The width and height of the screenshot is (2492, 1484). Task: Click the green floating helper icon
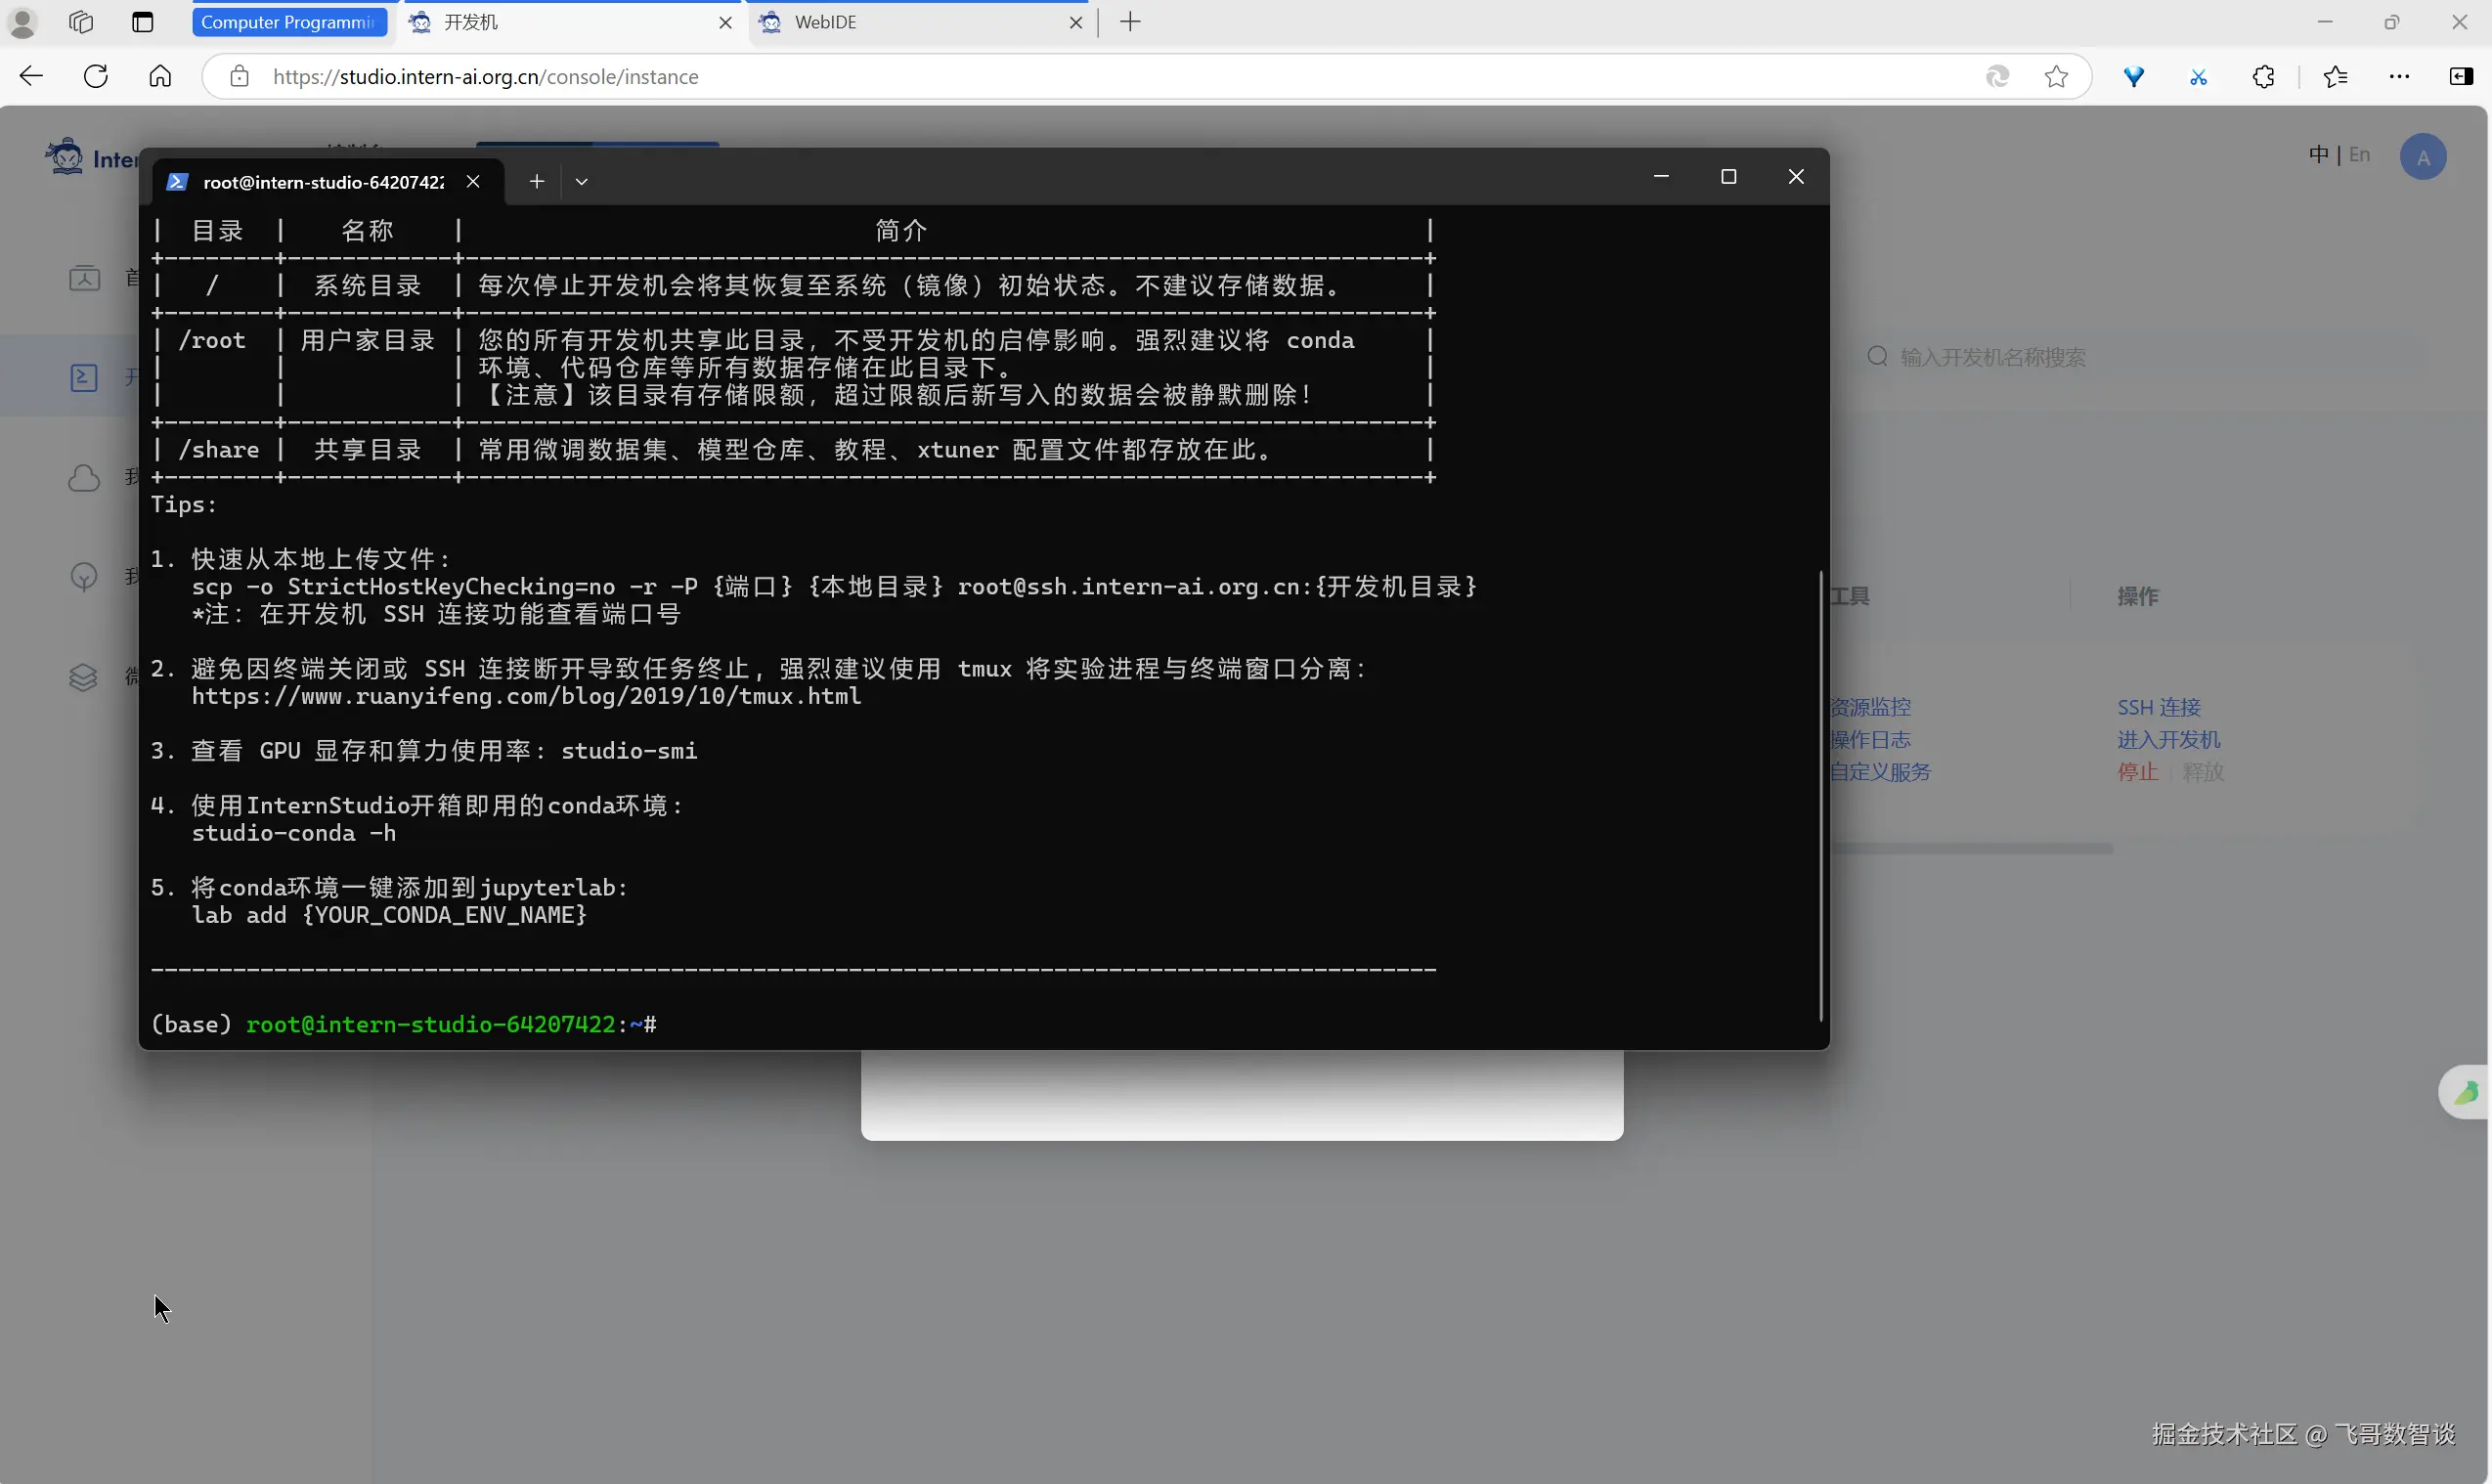tap(2465, 1092)
